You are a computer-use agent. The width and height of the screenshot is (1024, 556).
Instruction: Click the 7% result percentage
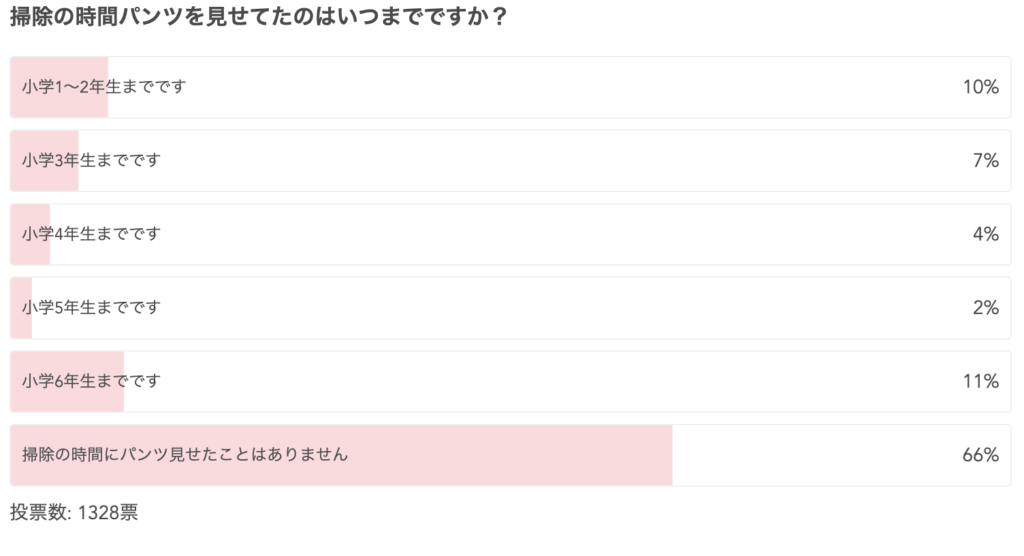tap(986, 161)
